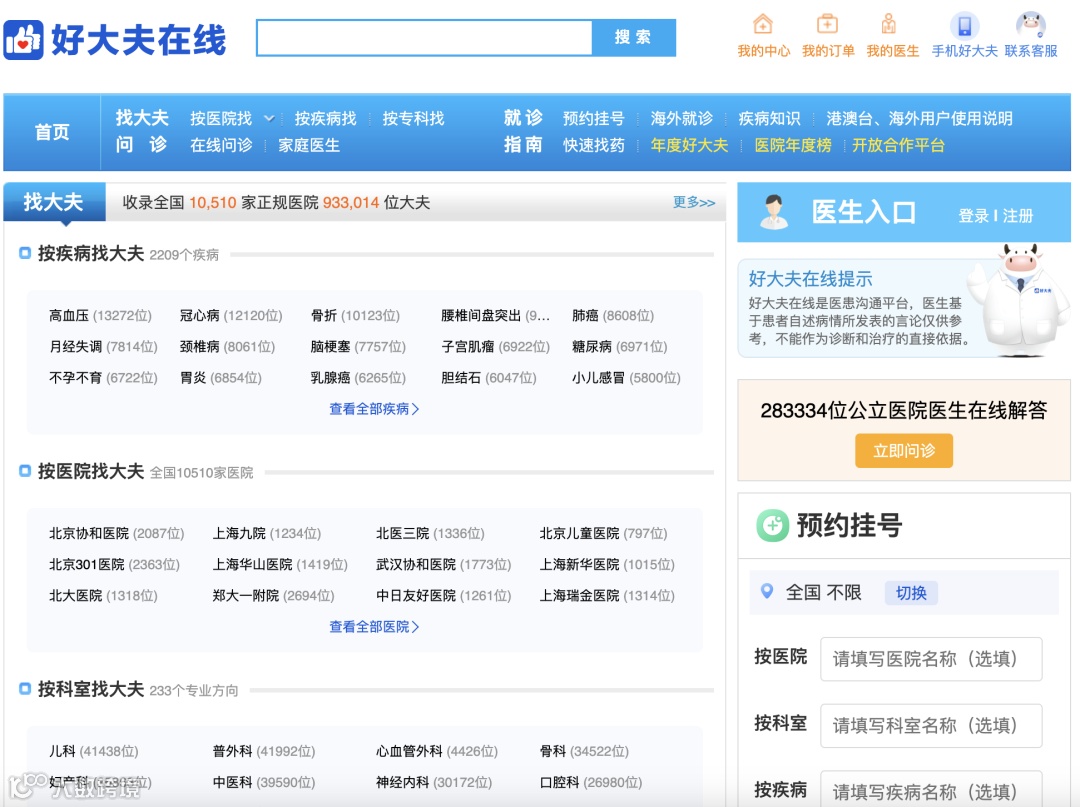
Task: Open 口腔科 department link
Action: (x=559, y=782)
